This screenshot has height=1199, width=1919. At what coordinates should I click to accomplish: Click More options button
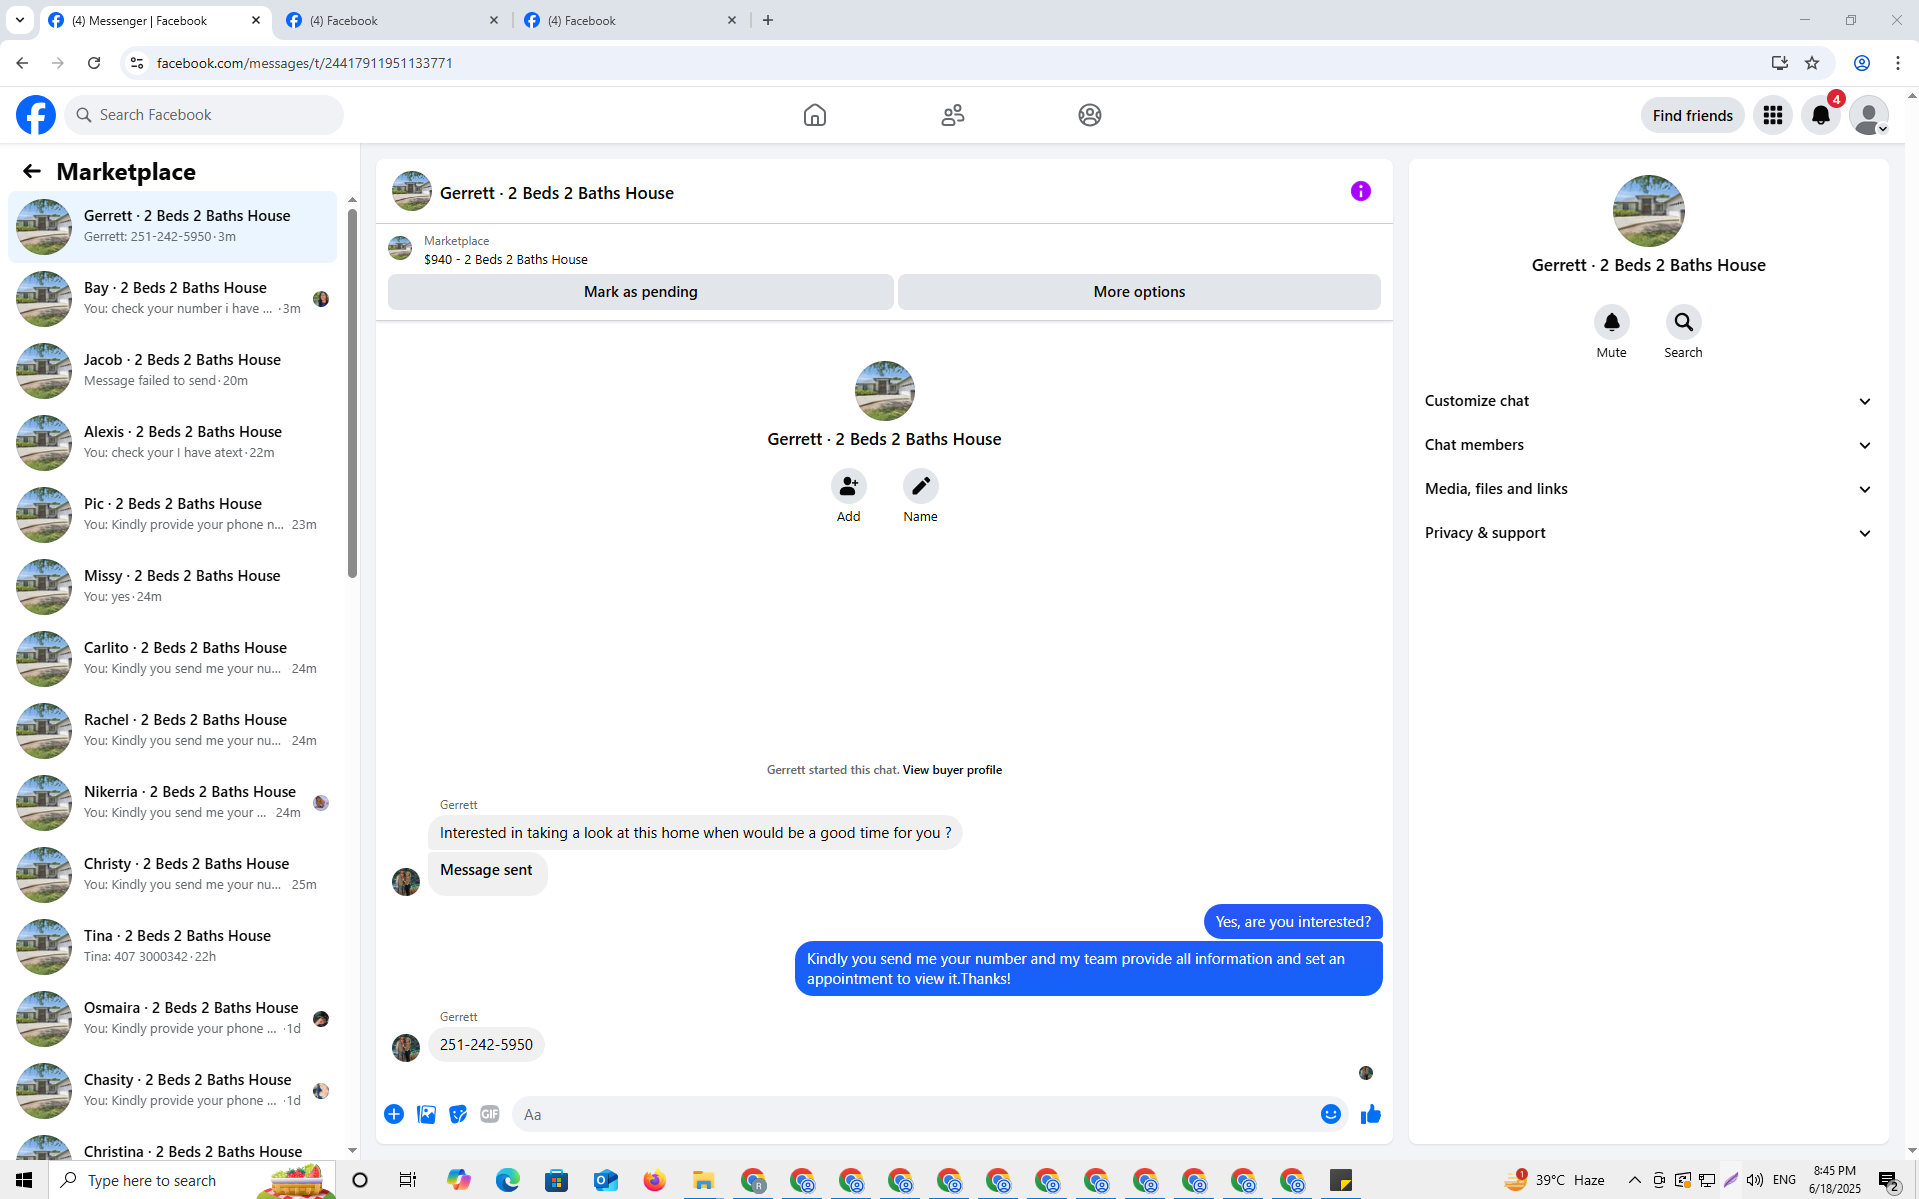(1139, 292)
